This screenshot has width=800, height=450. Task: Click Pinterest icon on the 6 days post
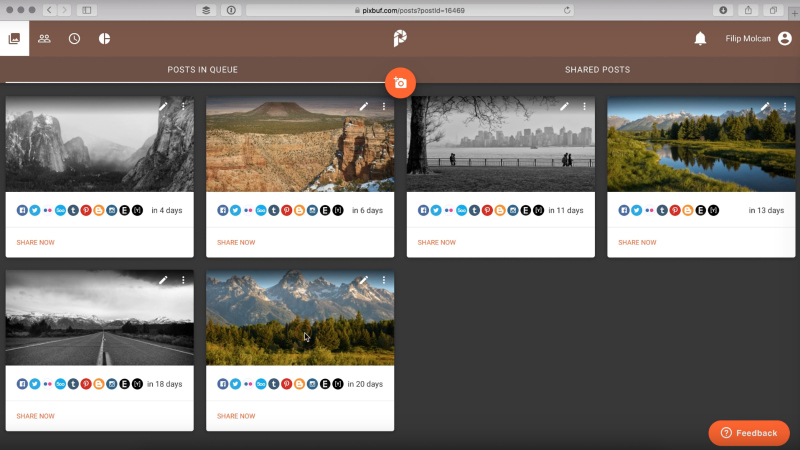(287, 210)
